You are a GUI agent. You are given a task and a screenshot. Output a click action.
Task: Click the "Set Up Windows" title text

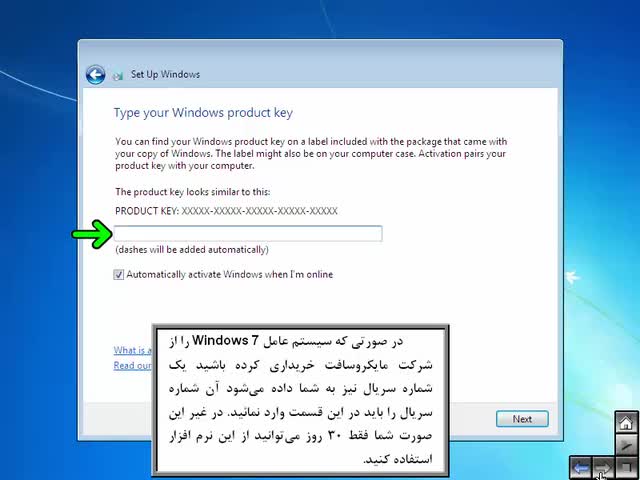tap(165, 75)
